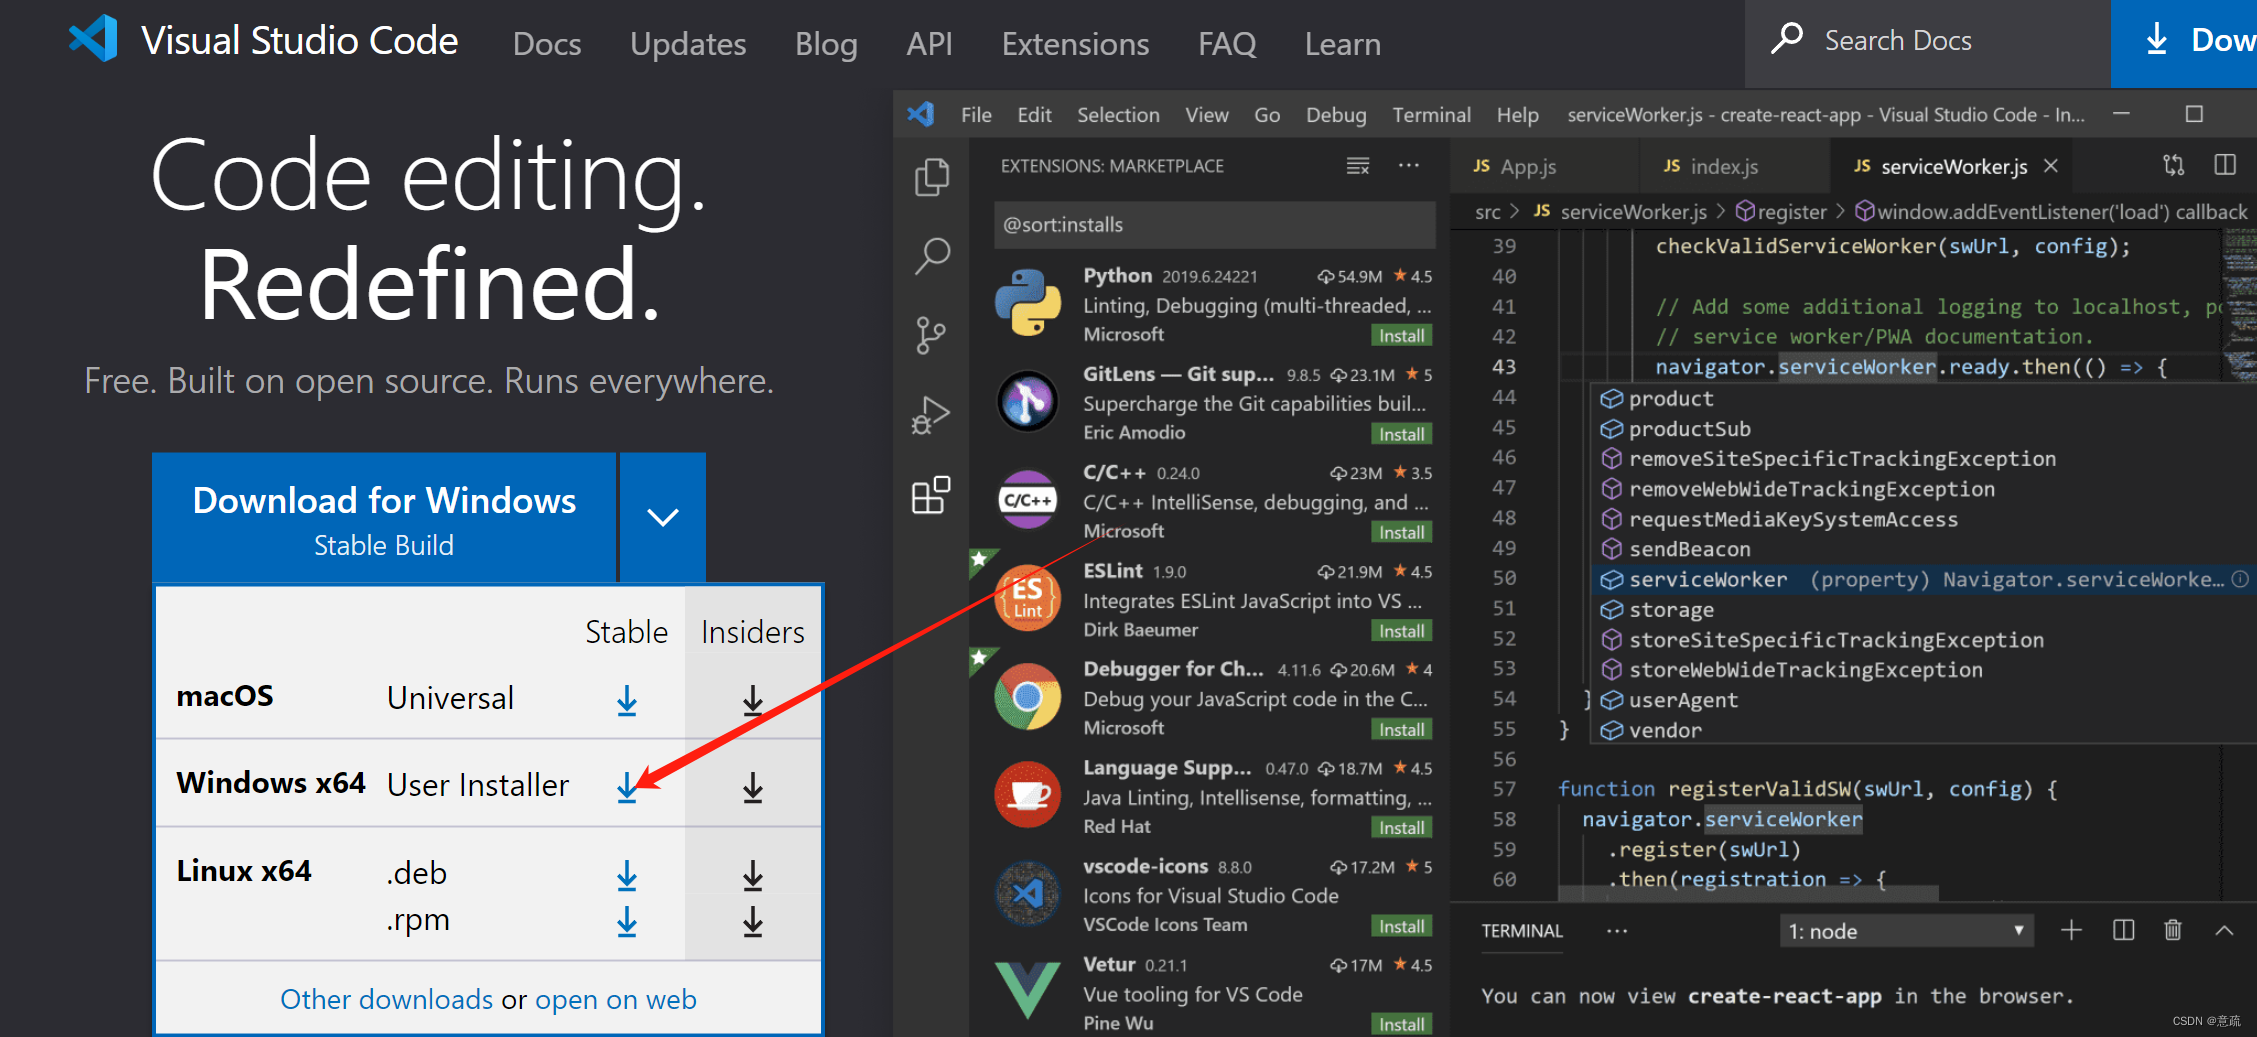The image size is (2257, 1037).
Task: Open the Other downloads link
Action: [386, 999]
